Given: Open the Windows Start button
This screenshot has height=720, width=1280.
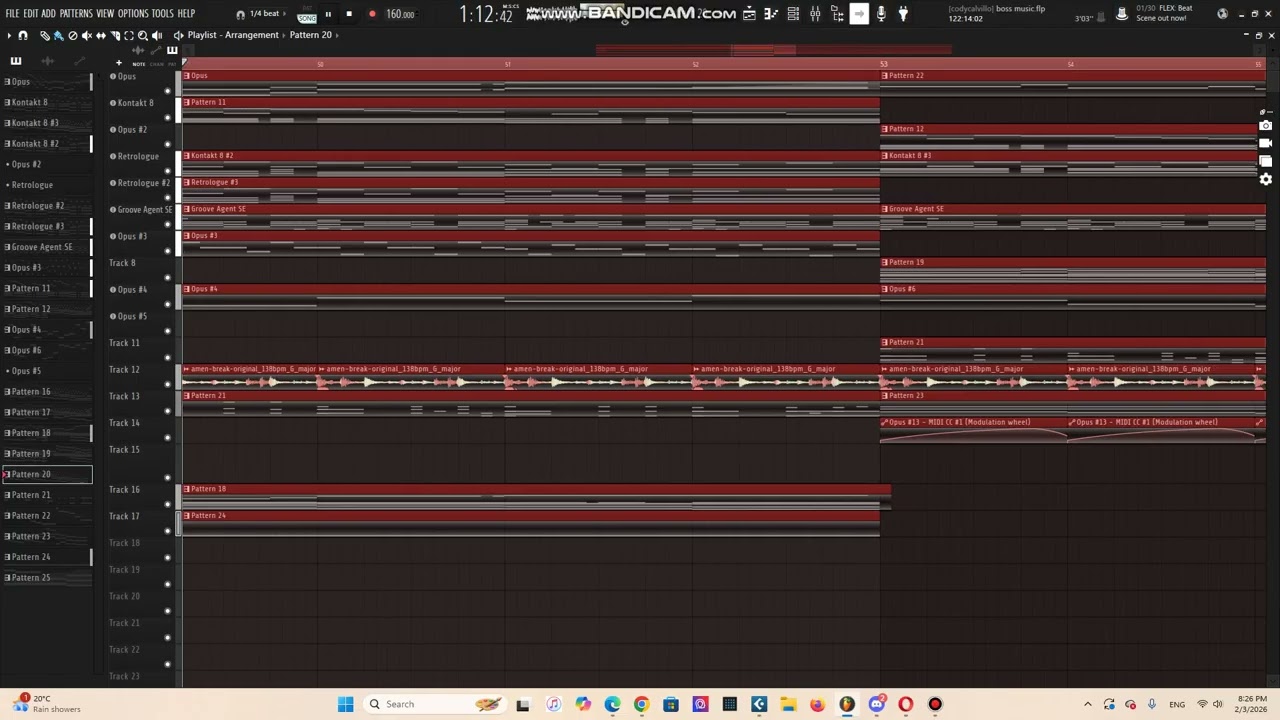Looking at the screenshot, I should [345, 704].
